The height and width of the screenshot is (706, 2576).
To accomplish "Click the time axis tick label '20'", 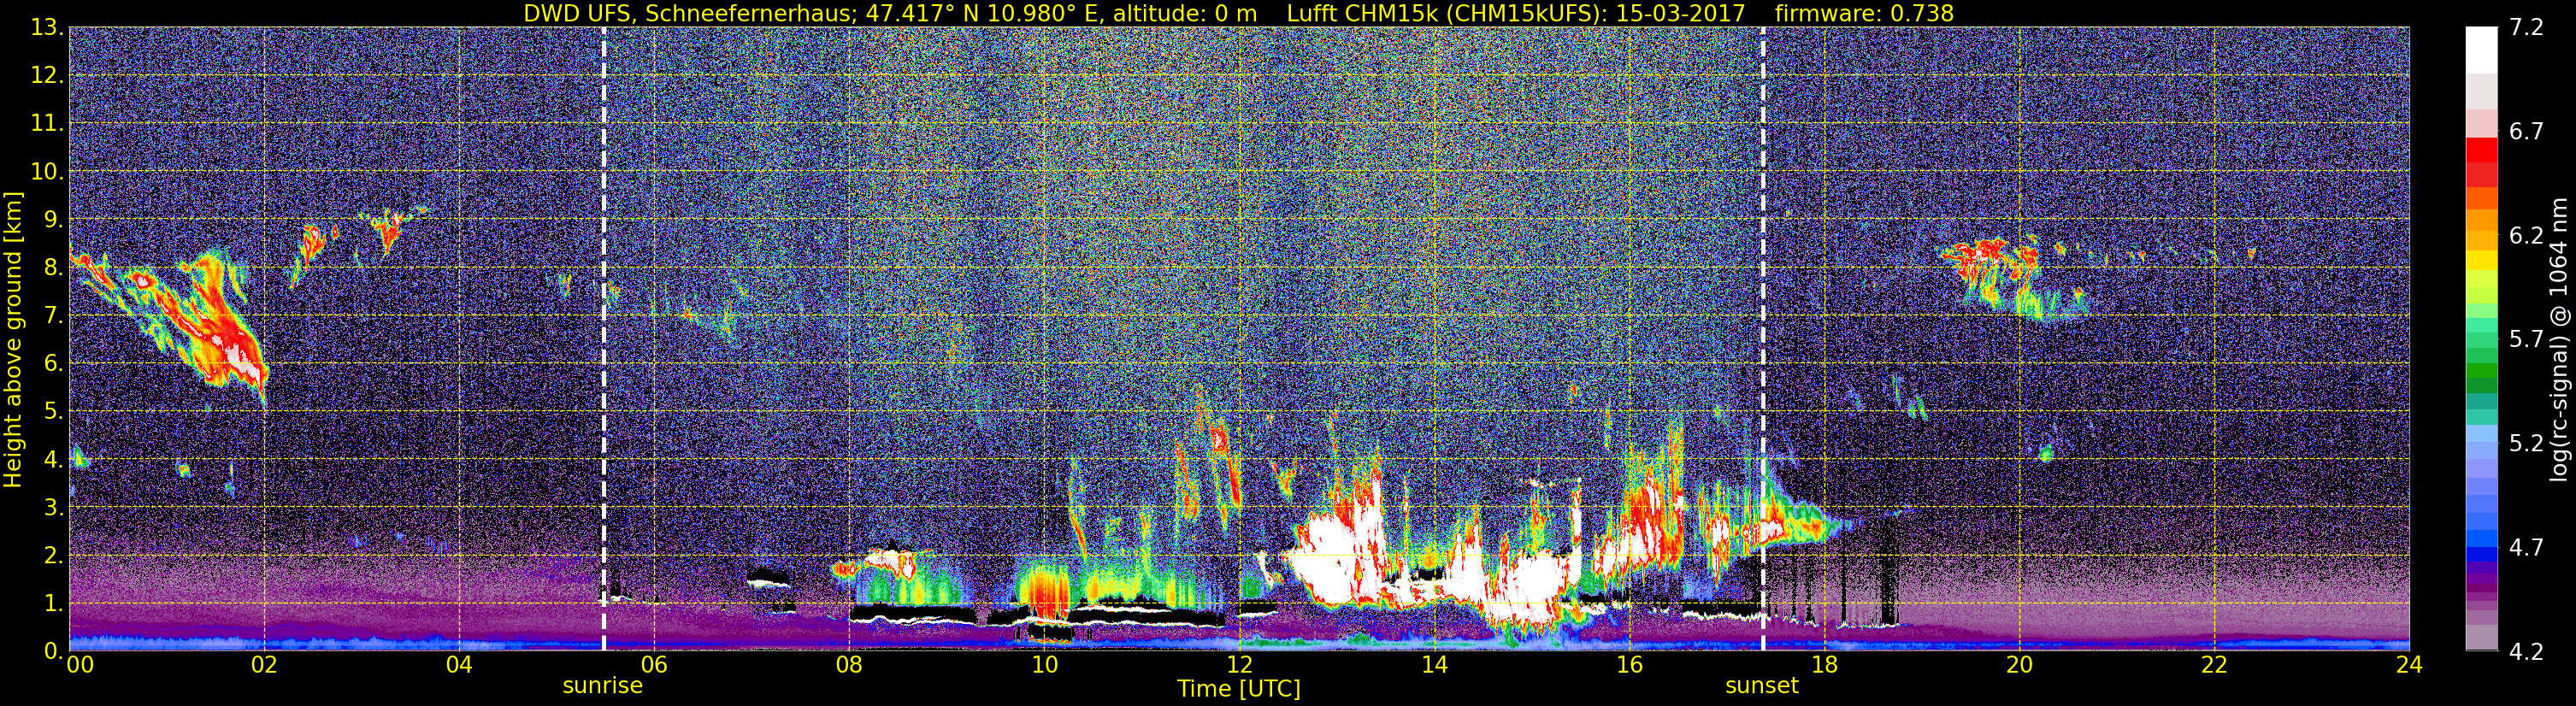I will coord(2019,666).
